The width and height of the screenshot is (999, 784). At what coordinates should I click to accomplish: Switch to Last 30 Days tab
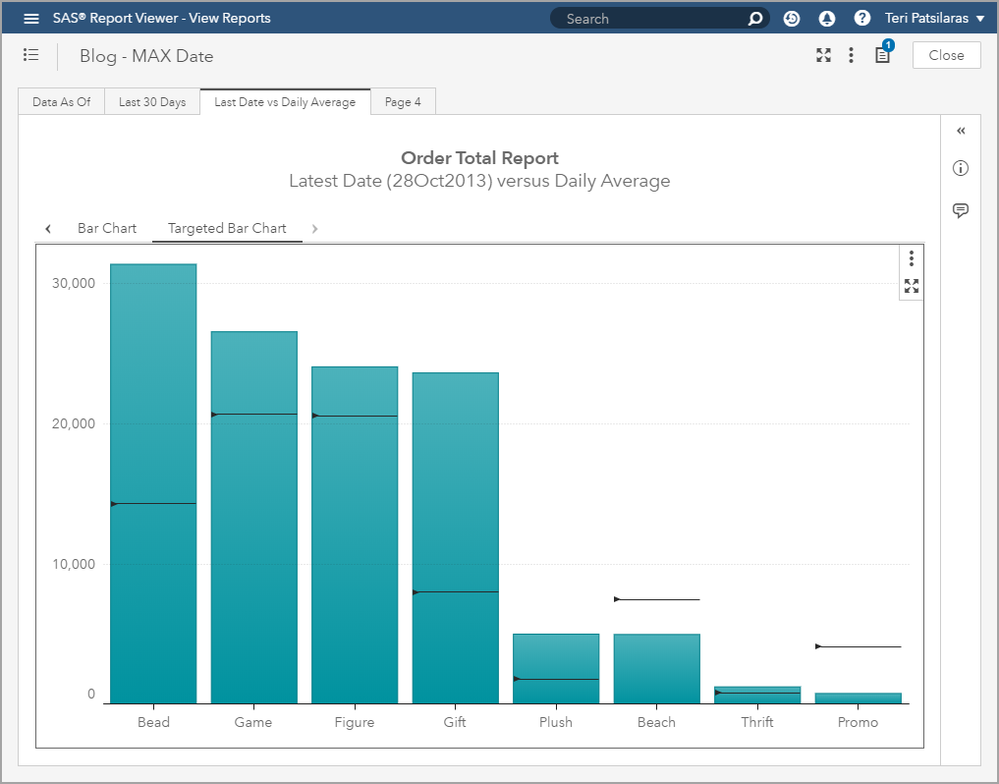click(152, 102)
